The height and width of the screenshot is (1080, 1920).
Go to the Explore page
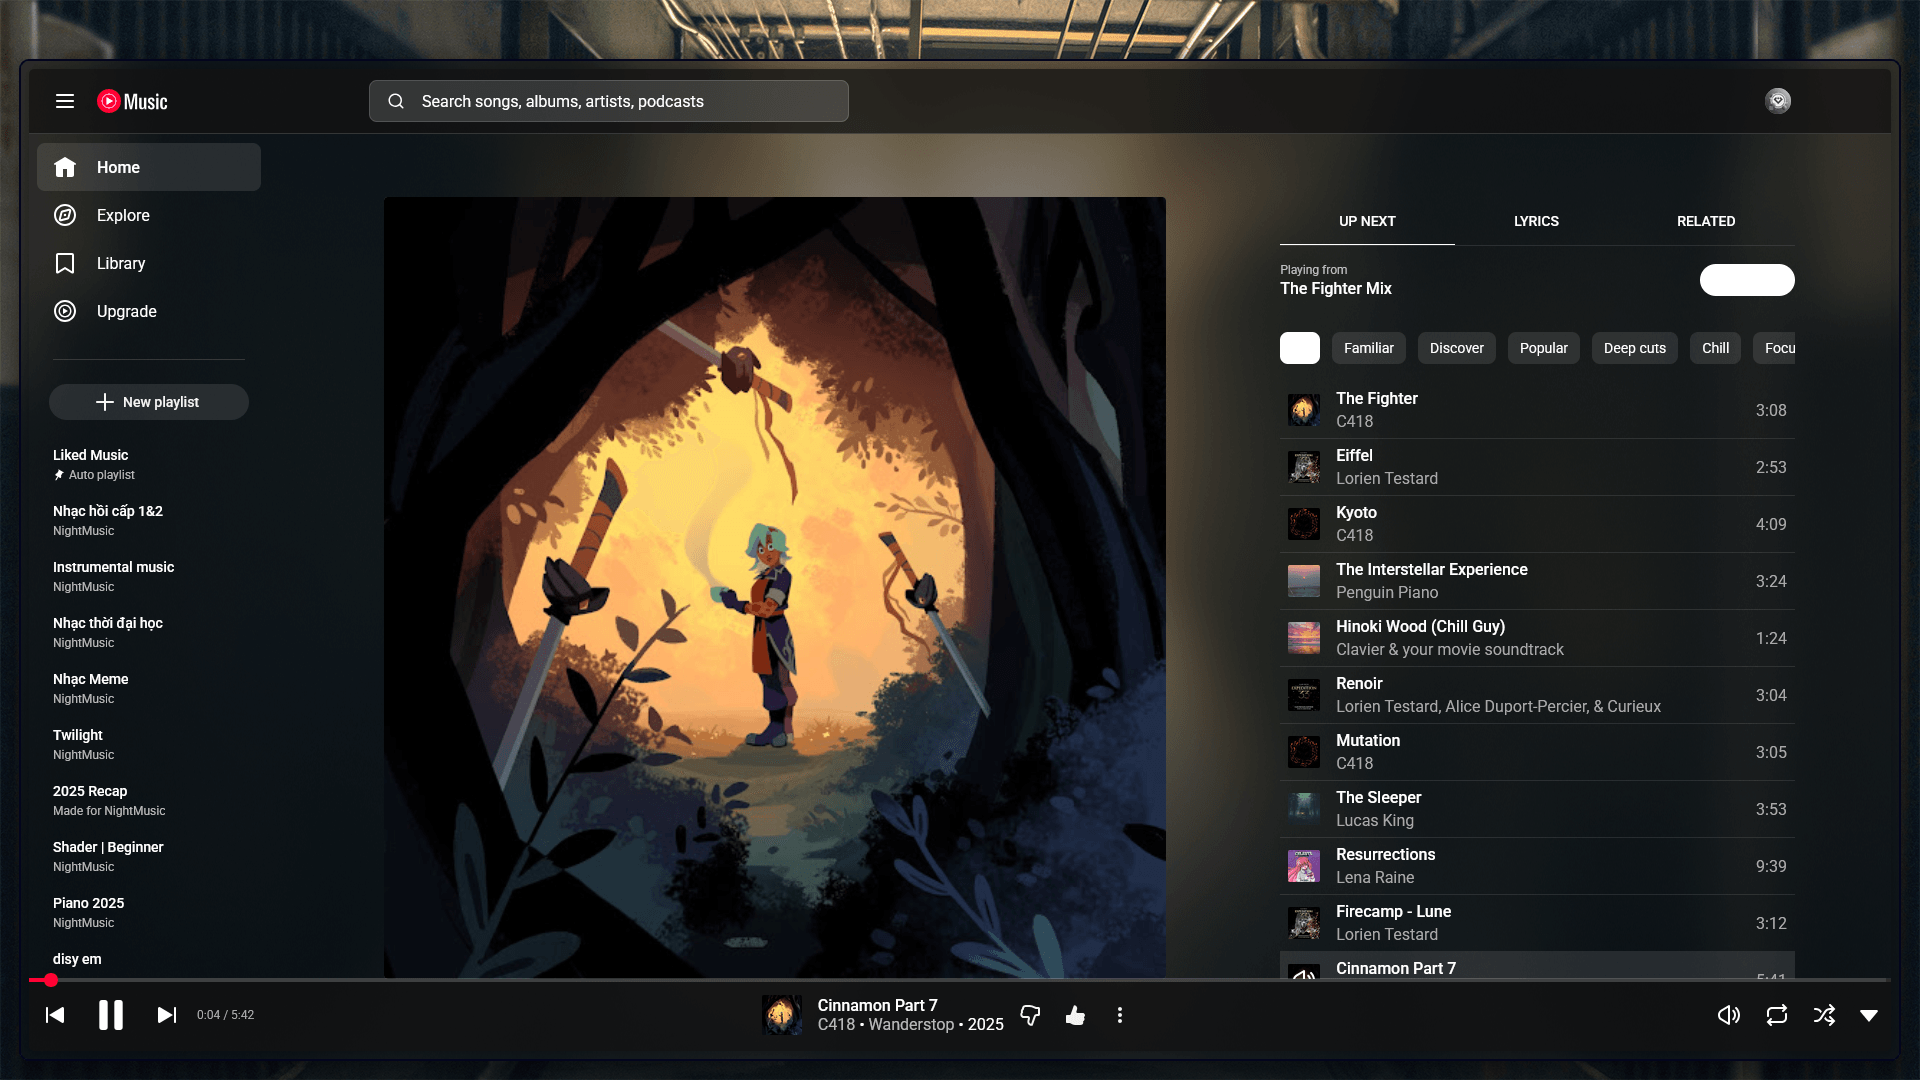point(123,215)
